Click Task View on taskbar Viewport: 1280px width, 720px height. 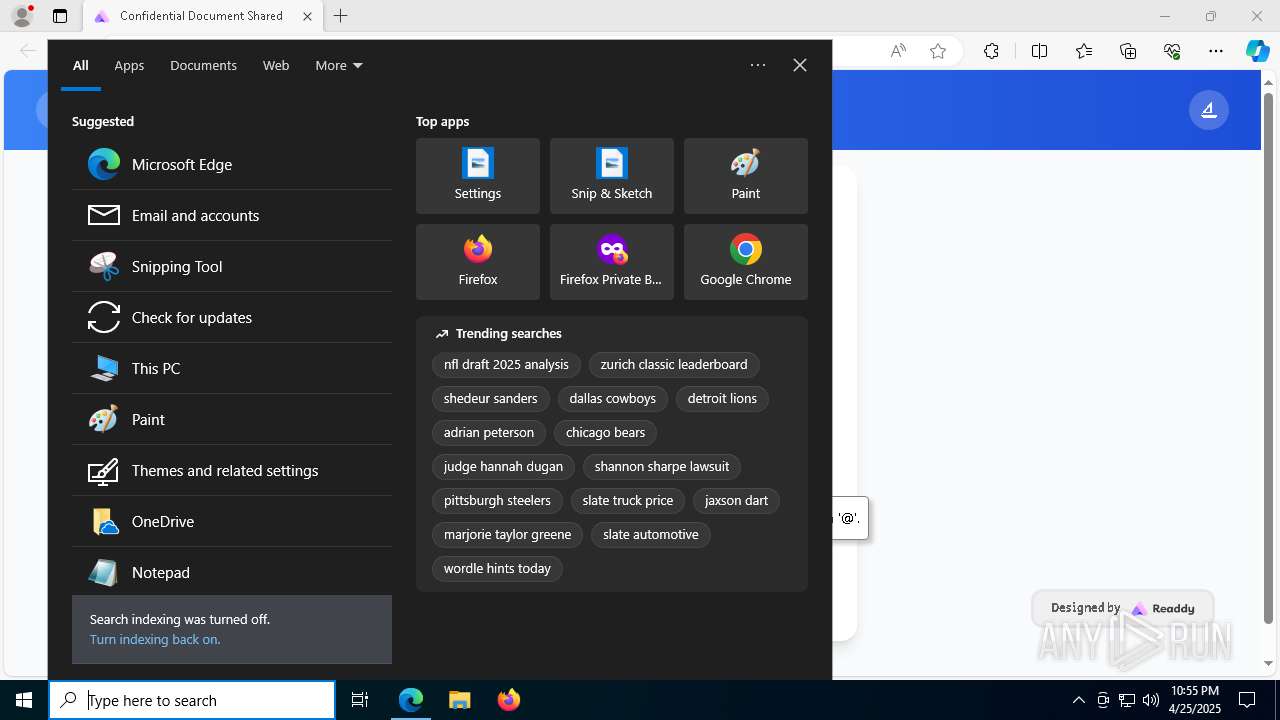click(x=360, y=700)
